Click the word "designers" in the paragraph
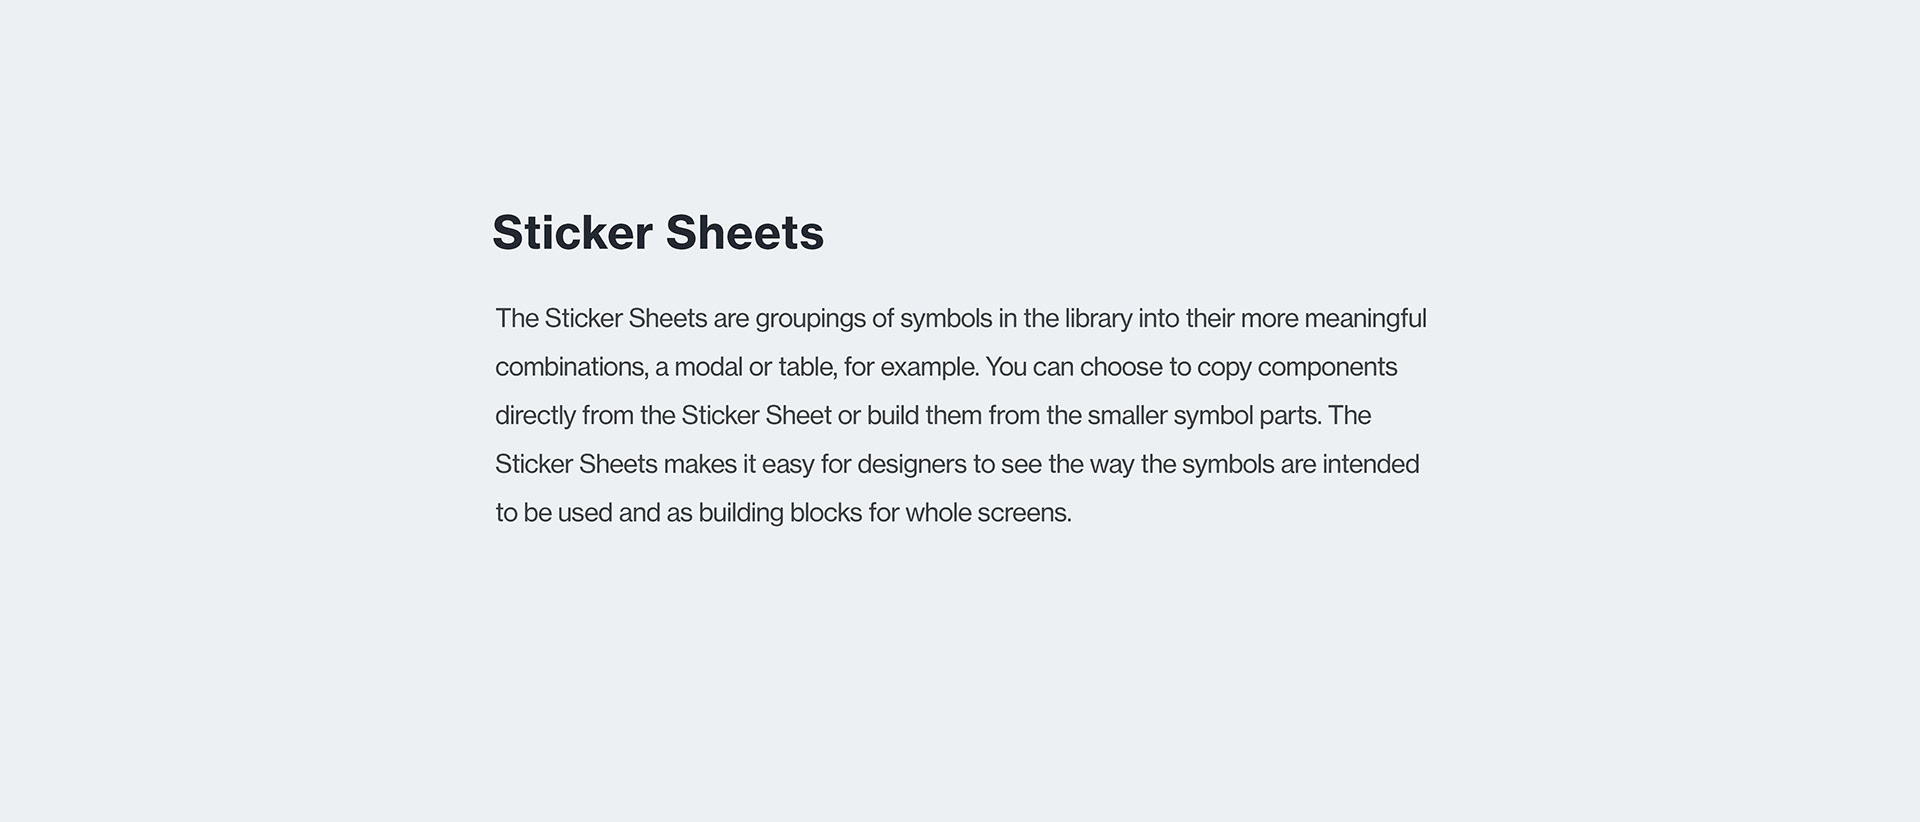This screenshot has width=1920, height=822. tap(912, 464)
